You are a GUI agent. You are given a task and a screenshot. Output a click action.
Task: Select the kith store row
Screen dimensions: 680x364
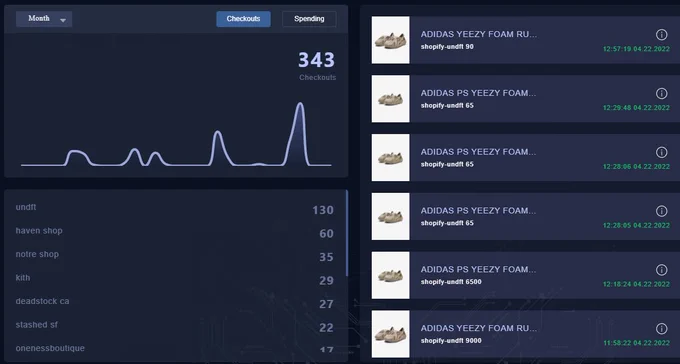coord(175,279)
